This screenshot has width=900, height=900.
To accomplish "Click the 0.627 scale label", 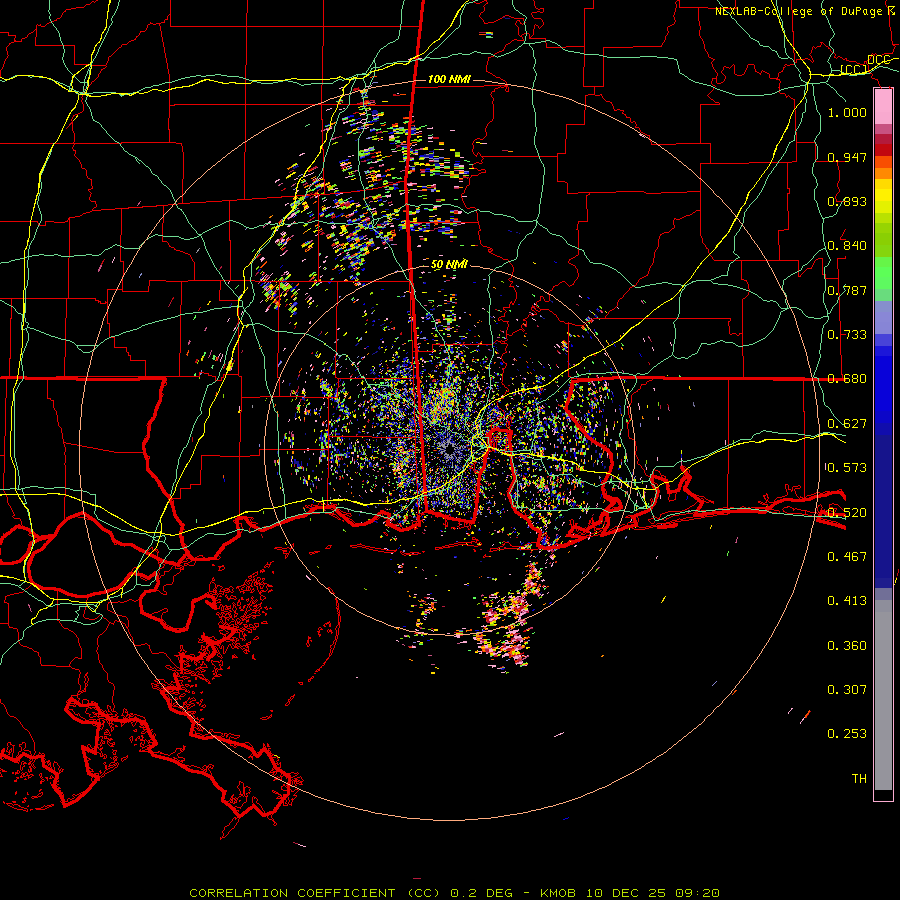I will click(847, 424).
